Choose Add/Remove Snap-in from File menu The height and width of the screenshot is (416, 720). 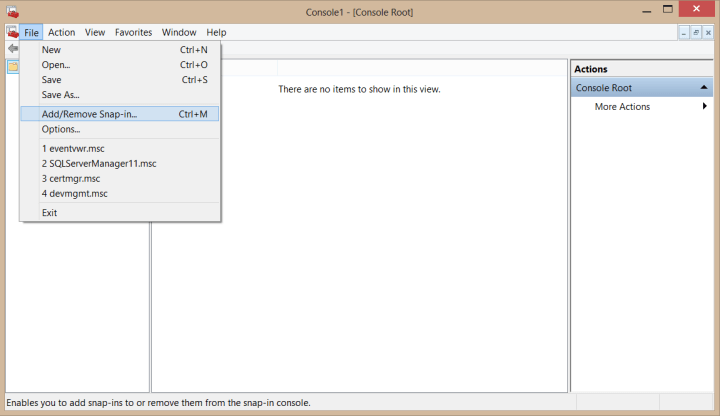89,114
